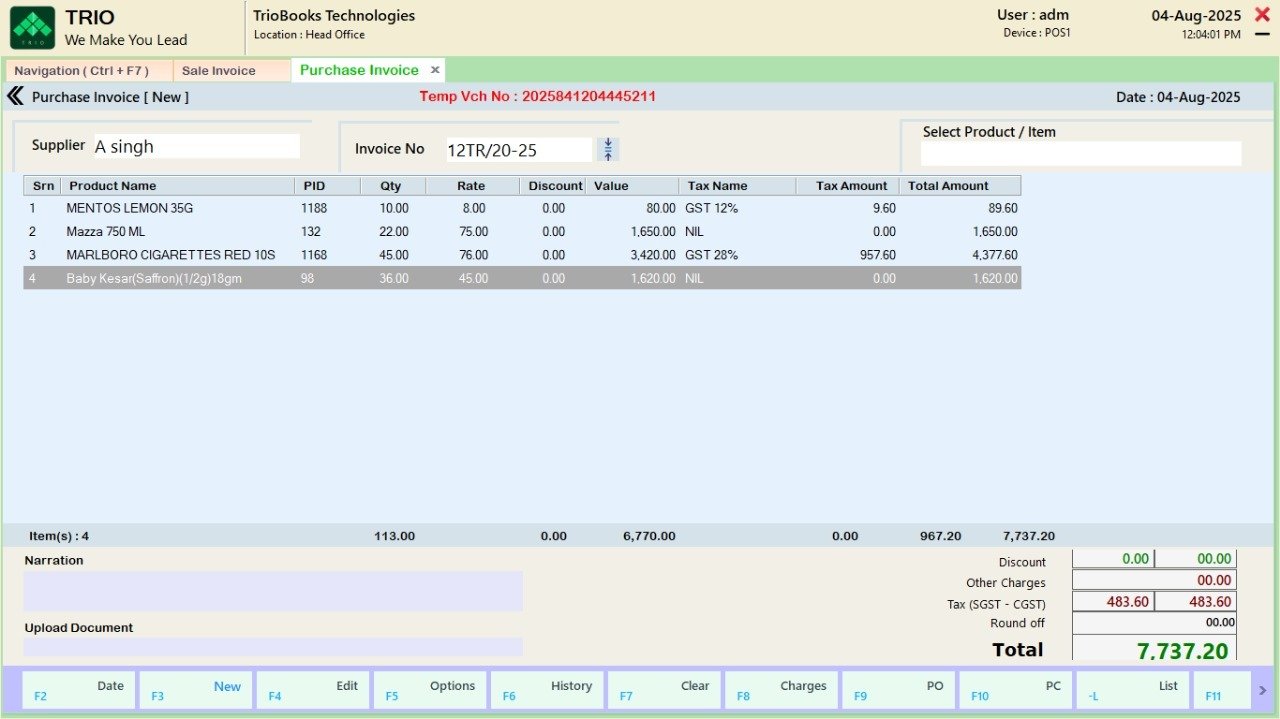Click the Select Product / Item field
The width and height of the screenshot is (1280, 719).
(1080, 154)
